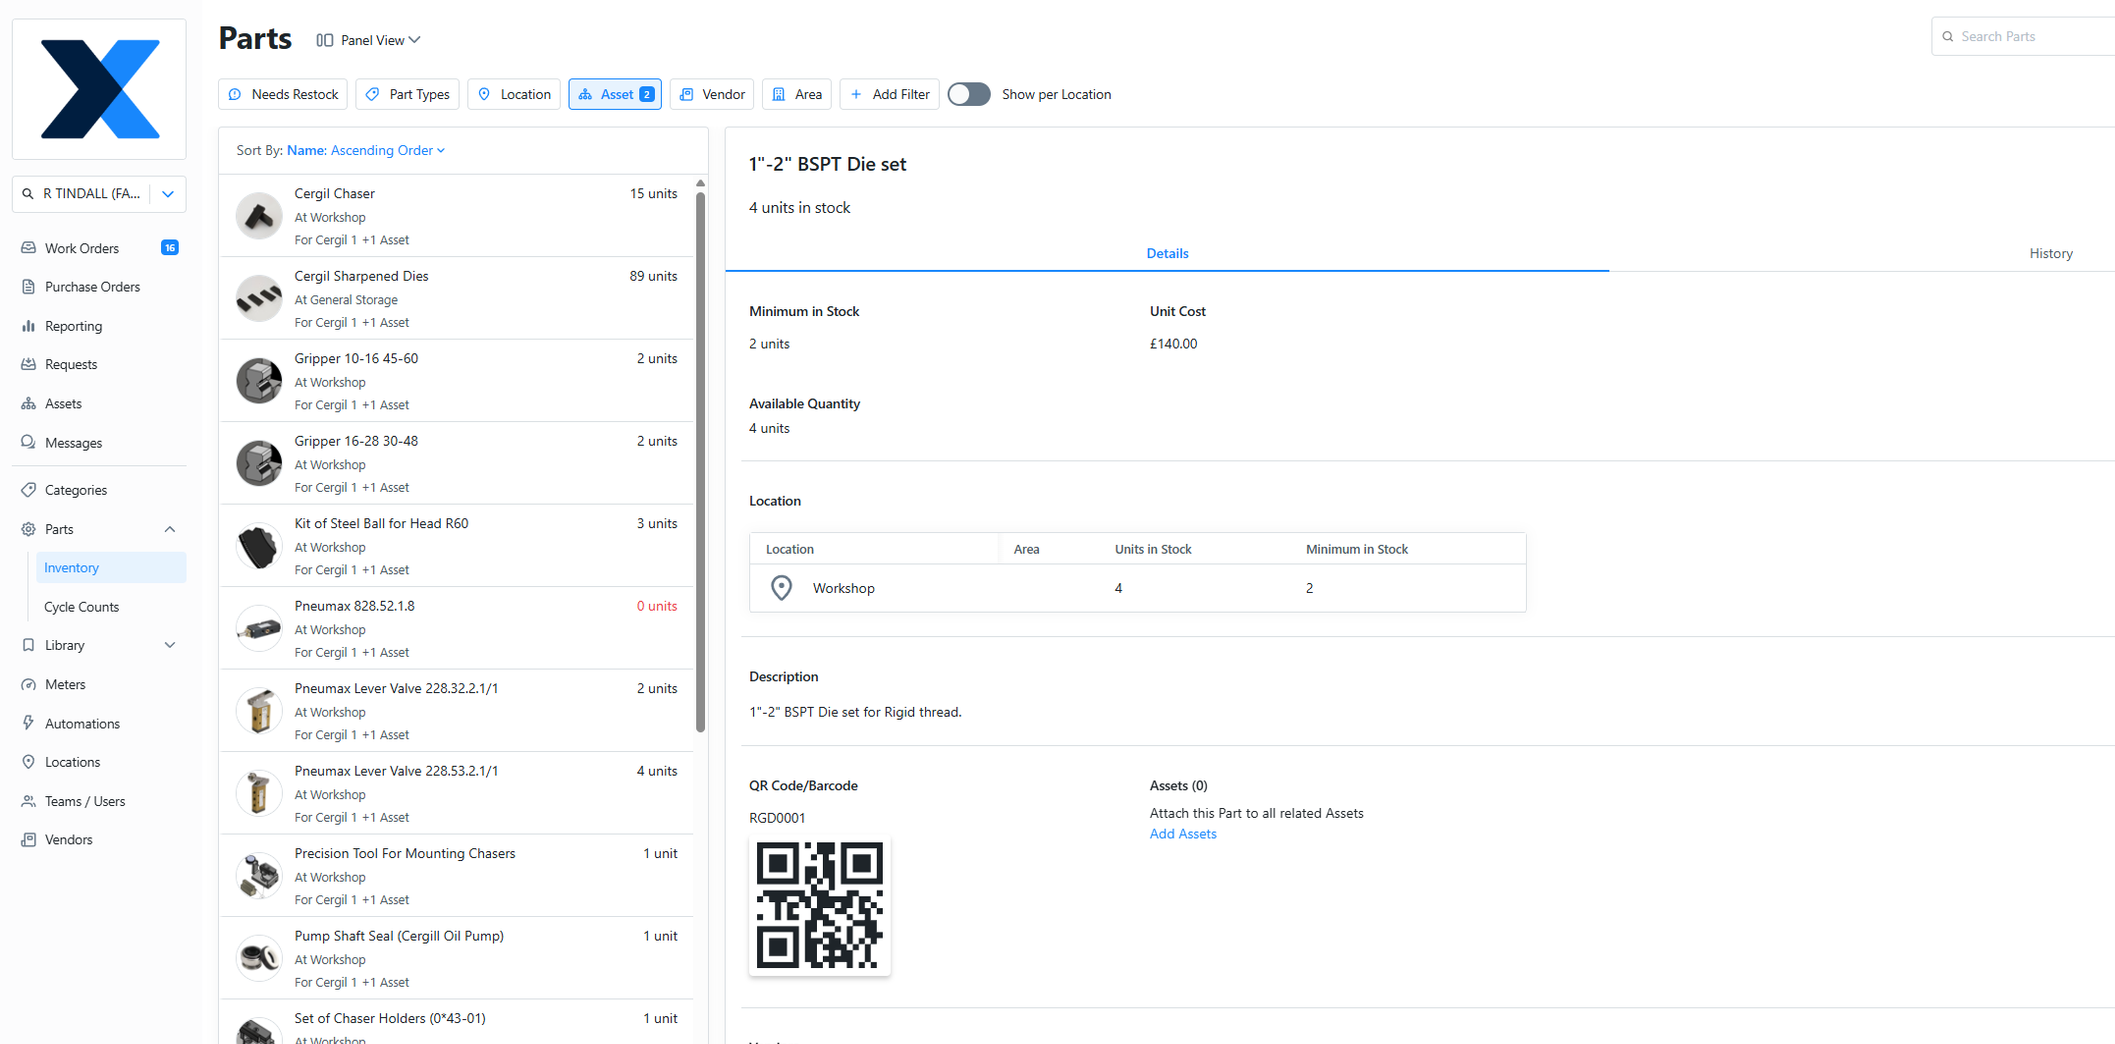Open the Name sort order dropdown

point(366,150)
